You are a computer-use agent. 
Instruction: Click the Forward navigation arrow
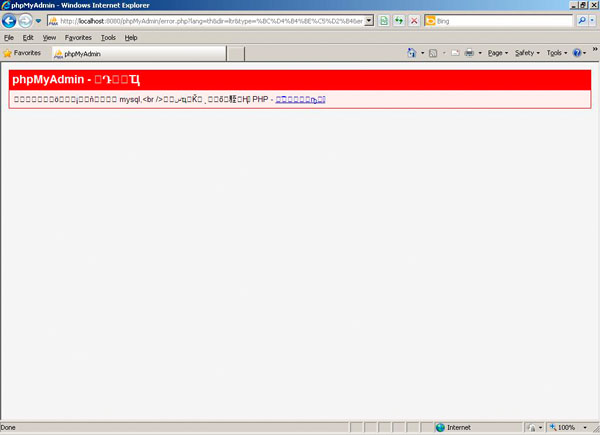(25, 21)
